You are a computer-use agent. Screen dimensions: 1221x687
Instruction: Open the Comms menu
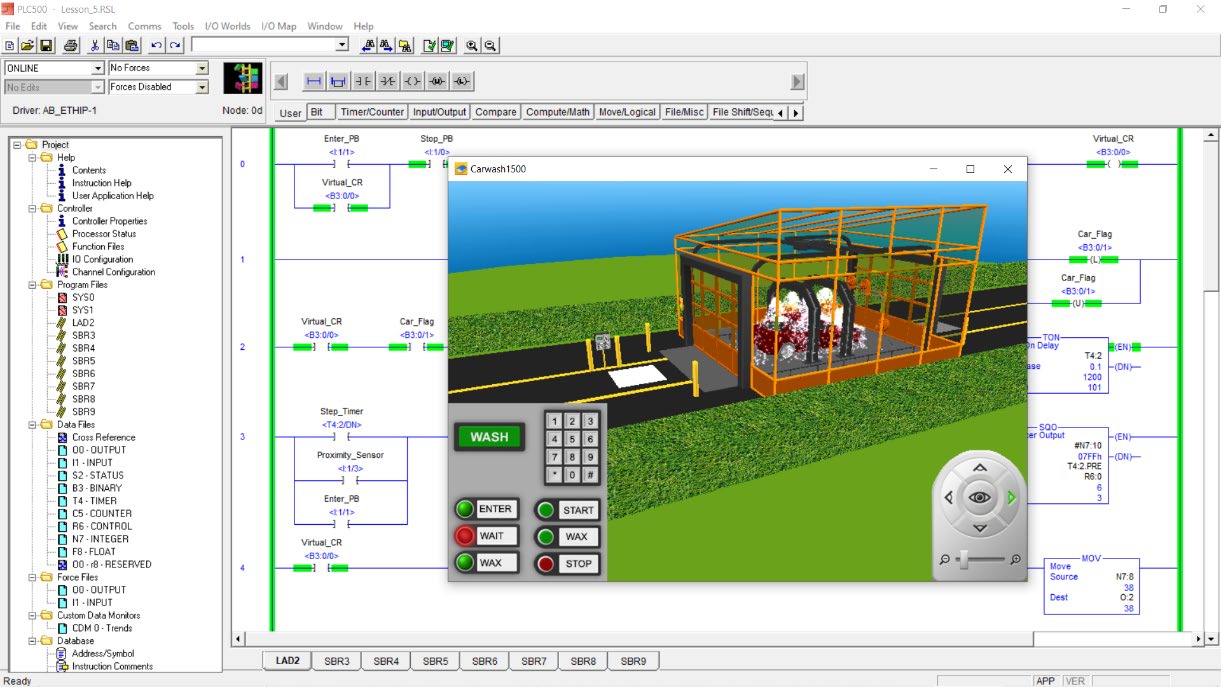click(144, 26)
